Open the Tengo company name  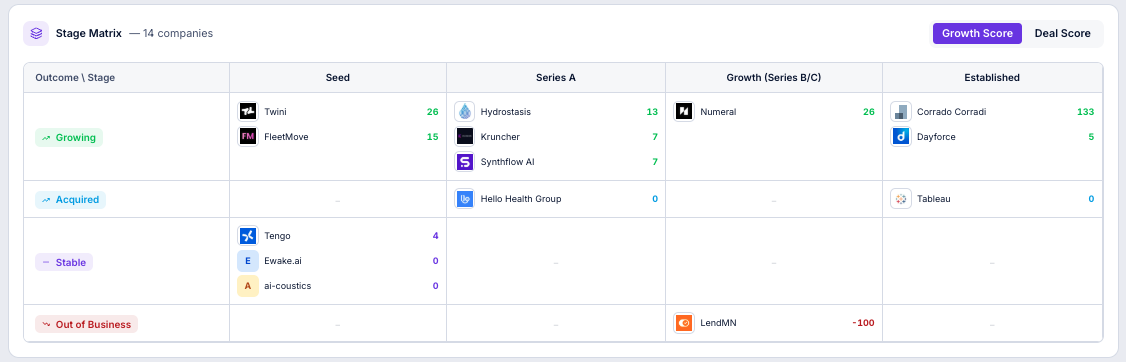[277, 236]
